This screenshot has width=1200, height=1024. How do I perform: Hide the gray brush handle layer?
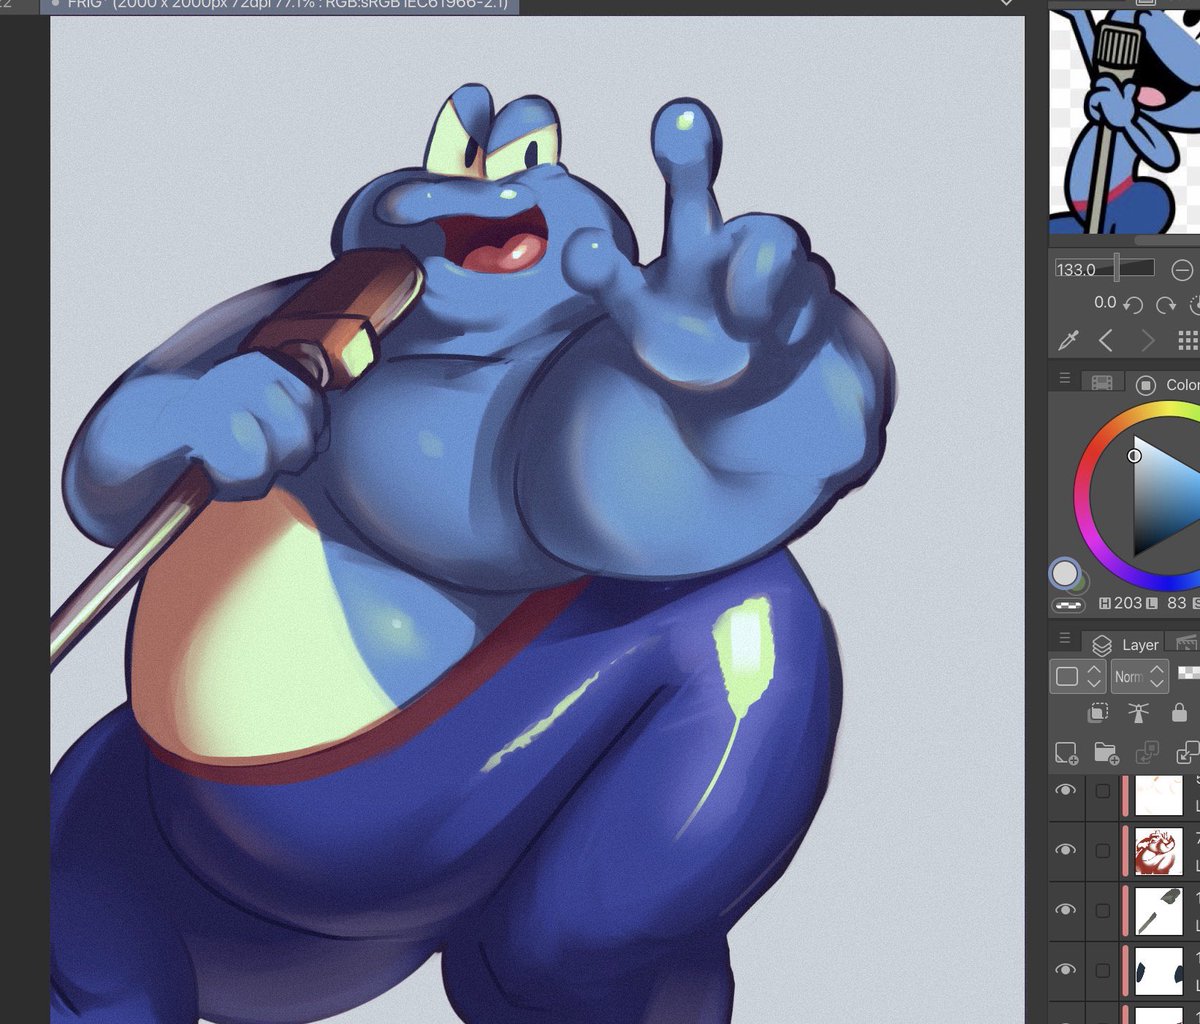click(x=1066, y=910)
